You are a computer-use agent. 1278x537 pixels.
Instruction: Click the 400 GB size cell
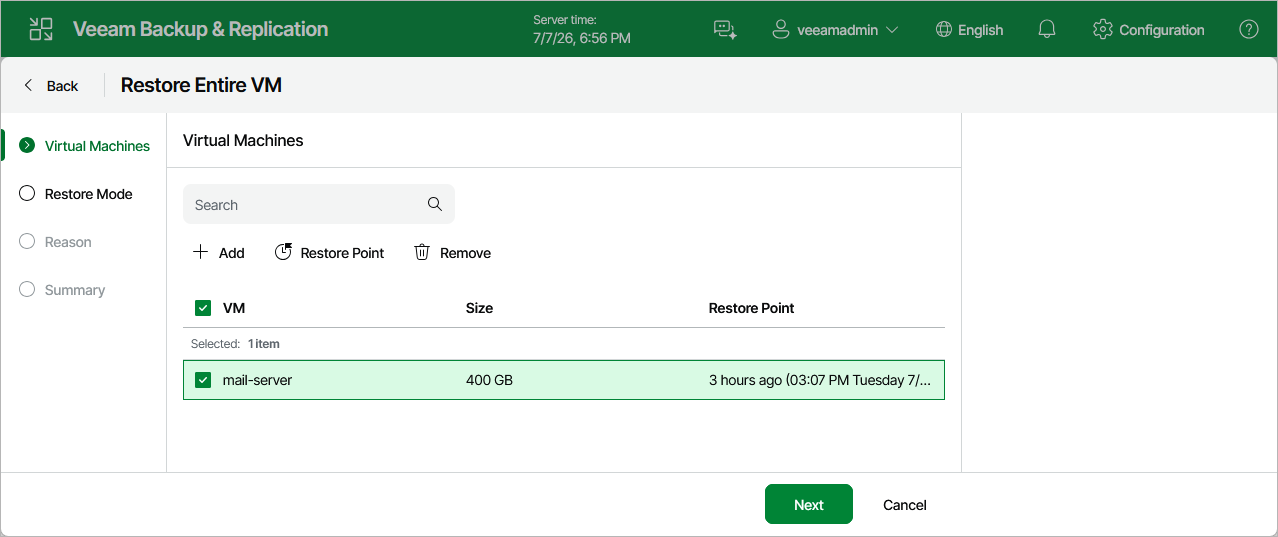click(489, 380)
